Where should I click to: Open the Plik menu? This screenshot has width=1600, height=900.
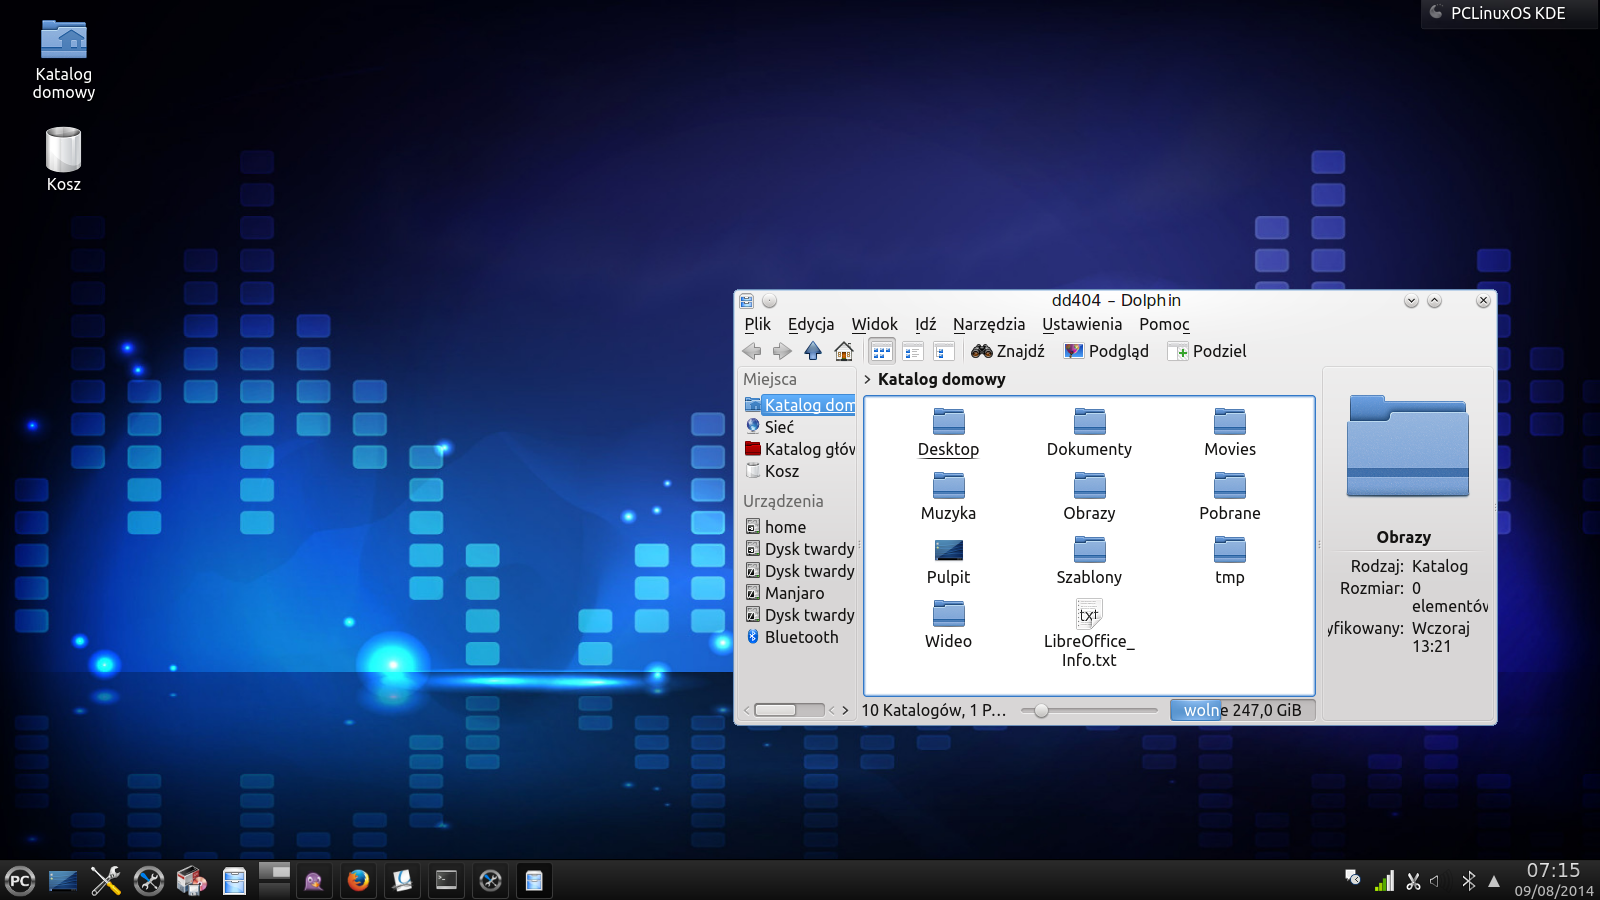757,324
